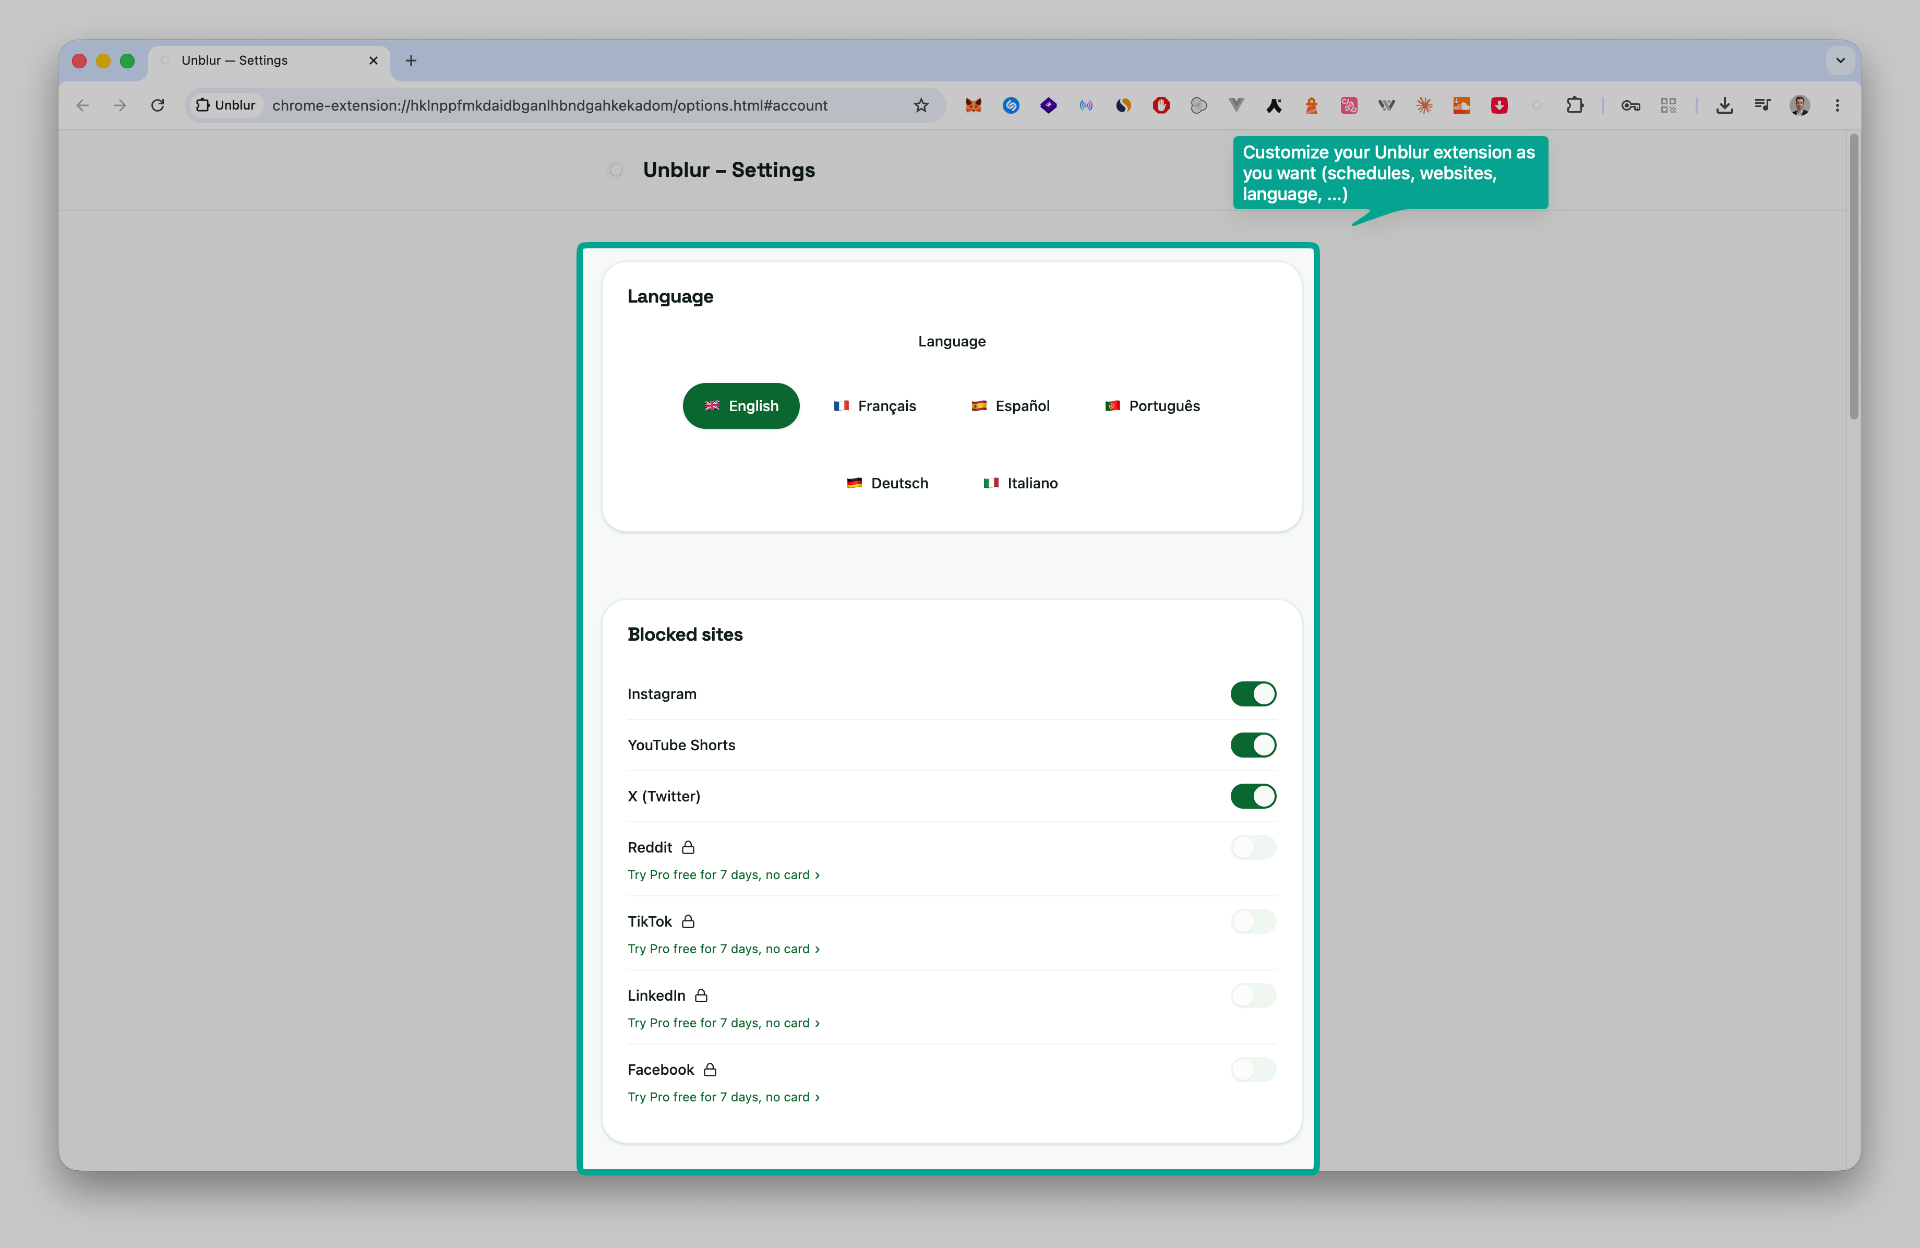Open the password manager key icon

(x=1631, y=105)
